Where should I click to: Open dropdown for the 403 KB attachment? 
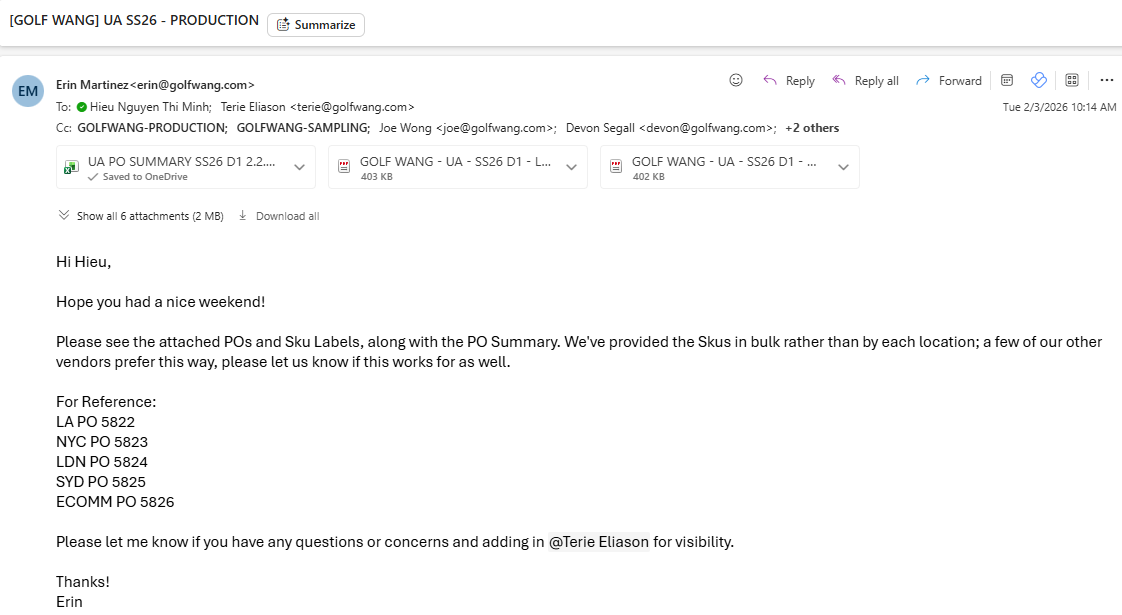(x=571, y=167)
